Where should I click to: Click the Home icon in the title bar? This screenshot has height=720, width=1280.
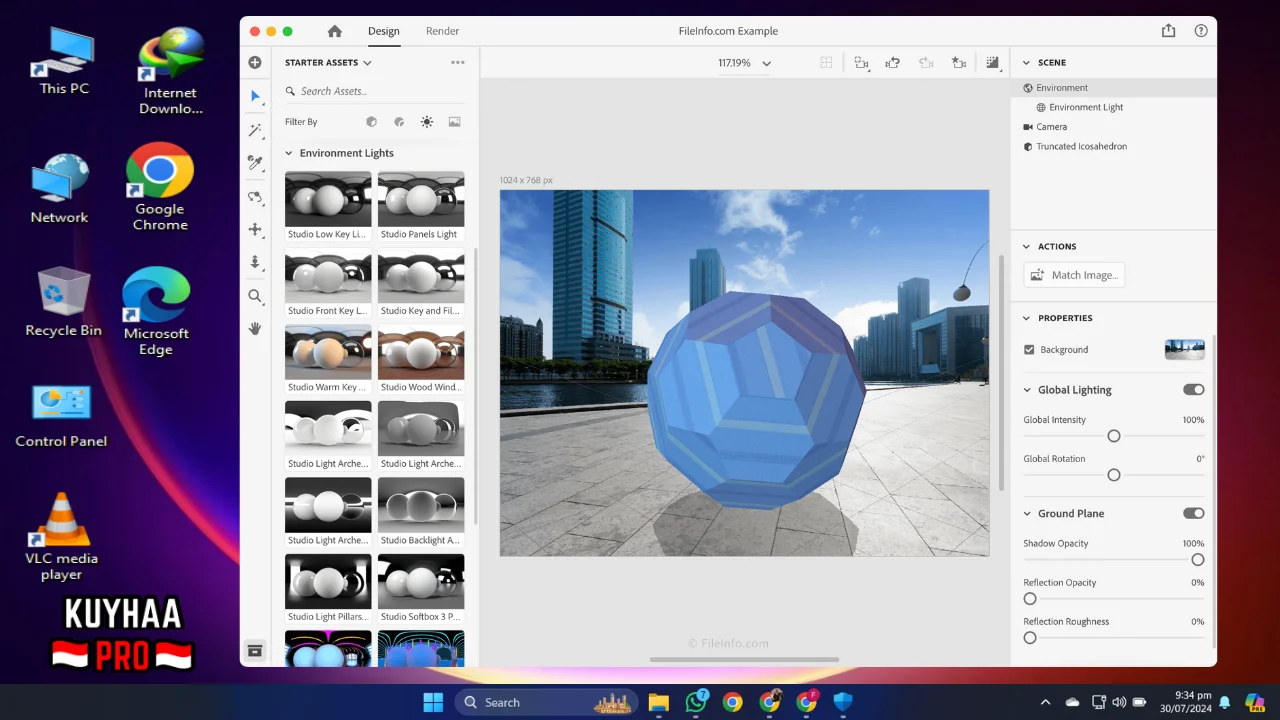pyautogui.click(x=334, y=31)
